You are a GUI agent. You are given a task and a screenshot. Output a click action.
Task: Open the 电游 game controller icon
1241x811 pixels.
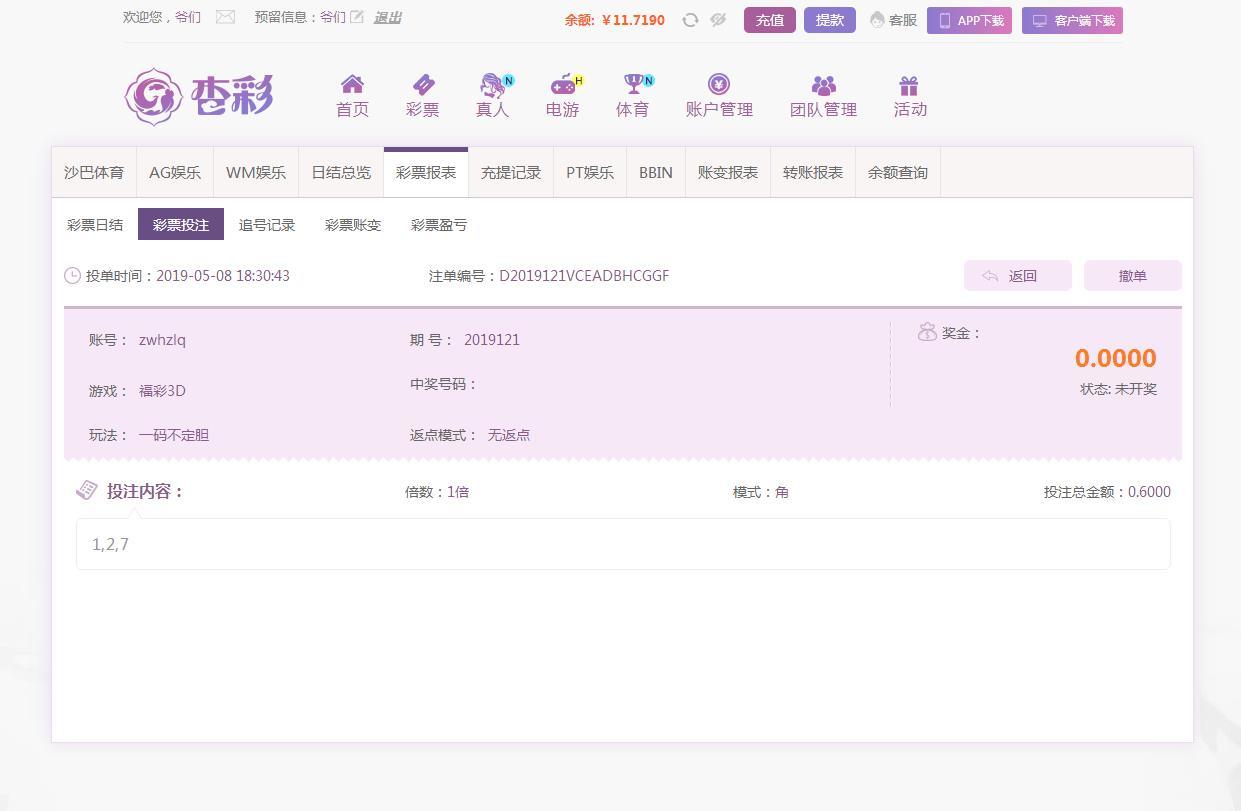click(563, 85)
